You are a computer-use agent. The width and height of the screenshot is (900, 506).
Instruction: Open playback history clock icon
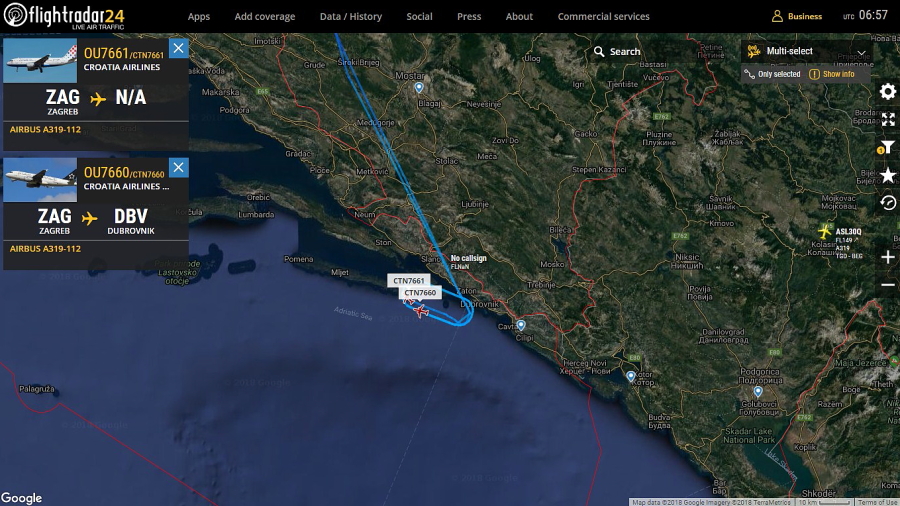pyautogui.click(x=887, y=203)
